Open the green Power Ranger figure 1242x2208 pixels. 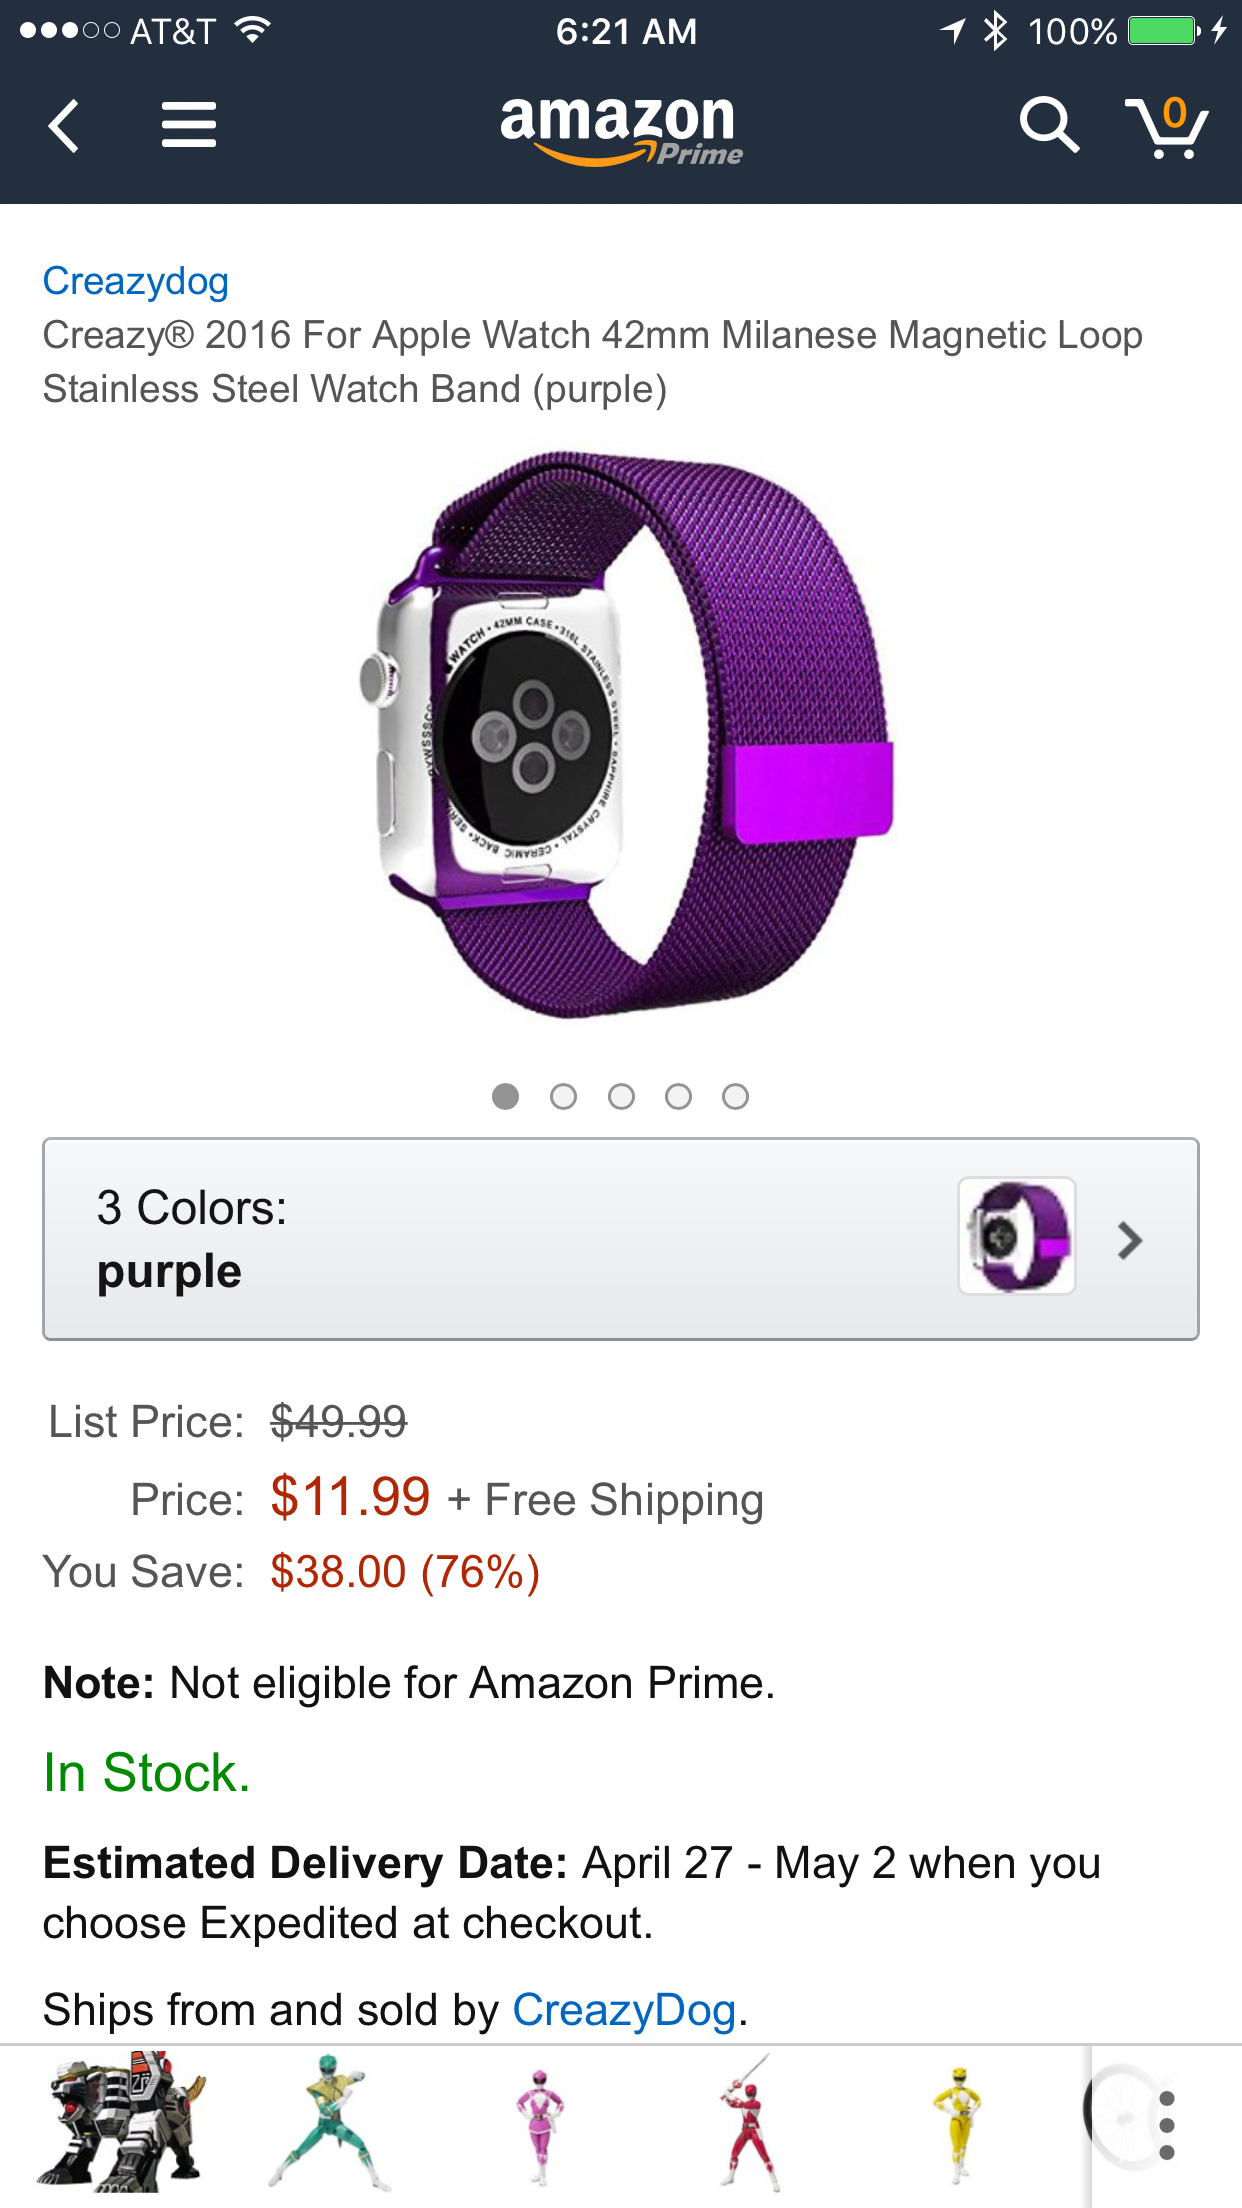coord(329,2122)
